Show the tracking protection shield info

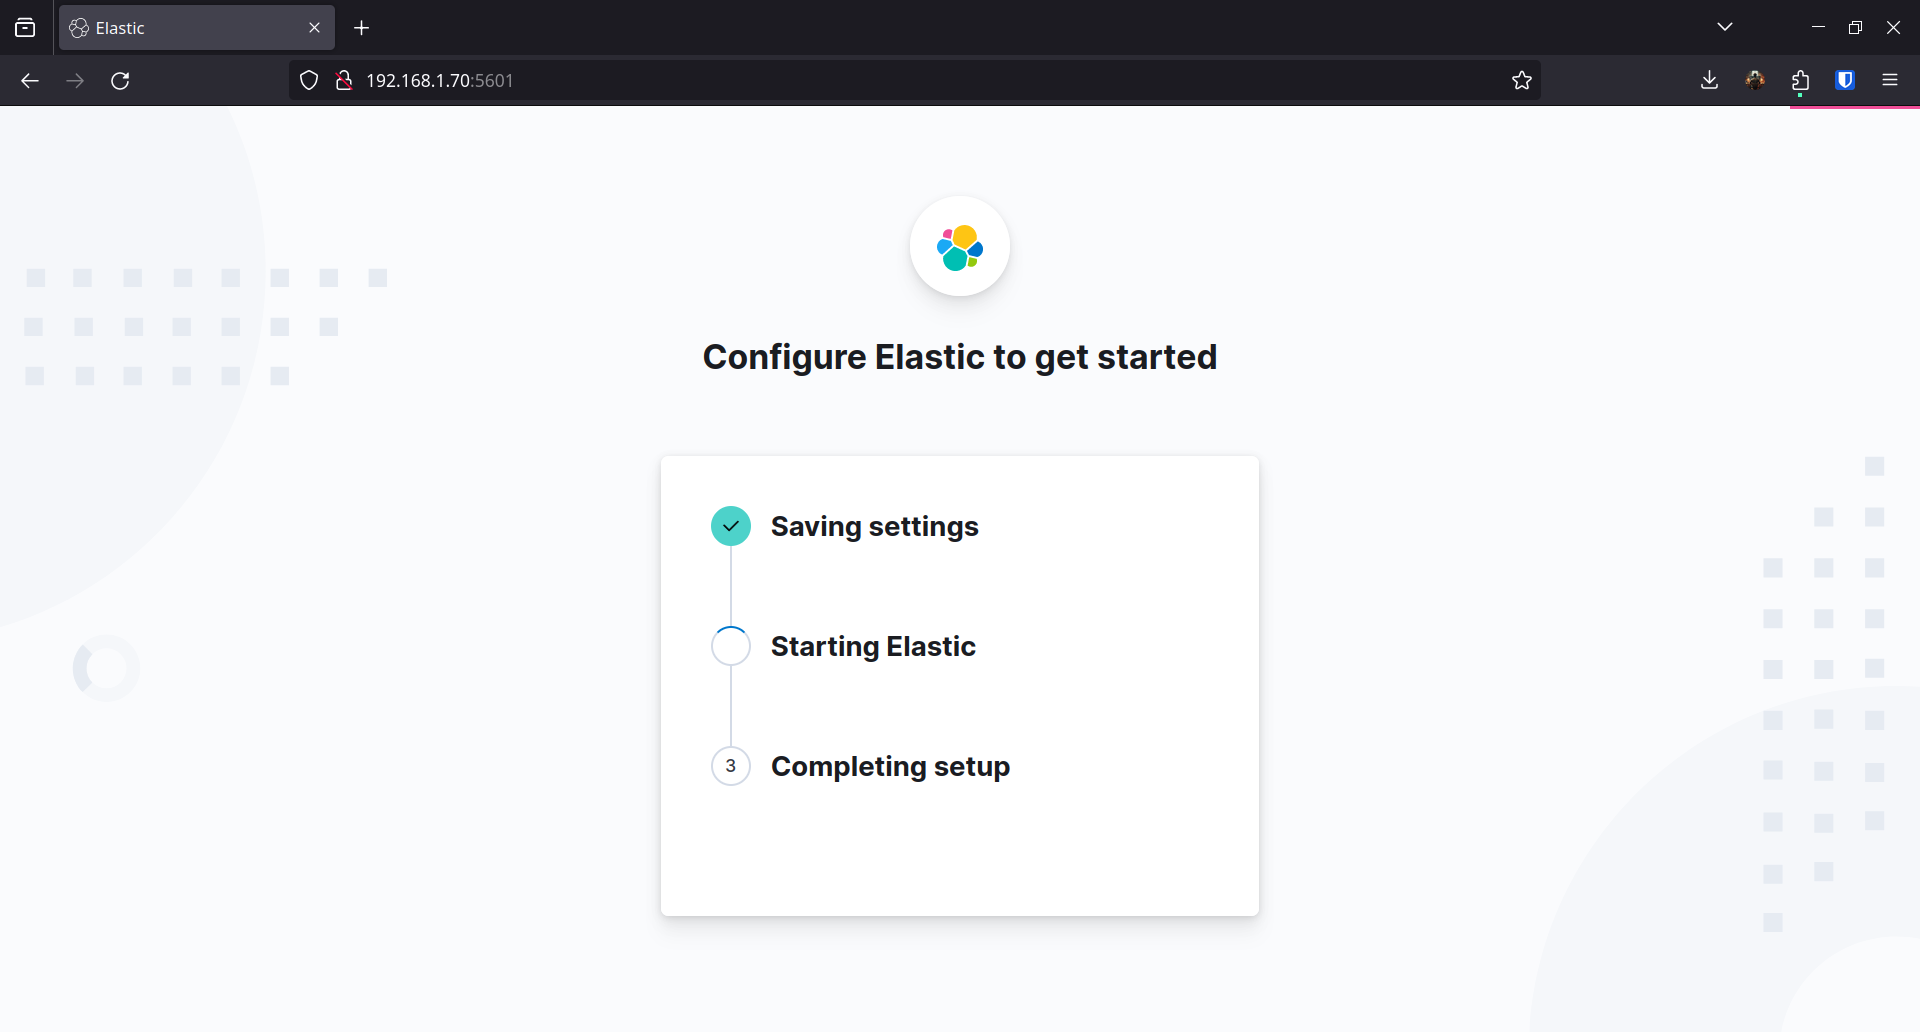309,81
